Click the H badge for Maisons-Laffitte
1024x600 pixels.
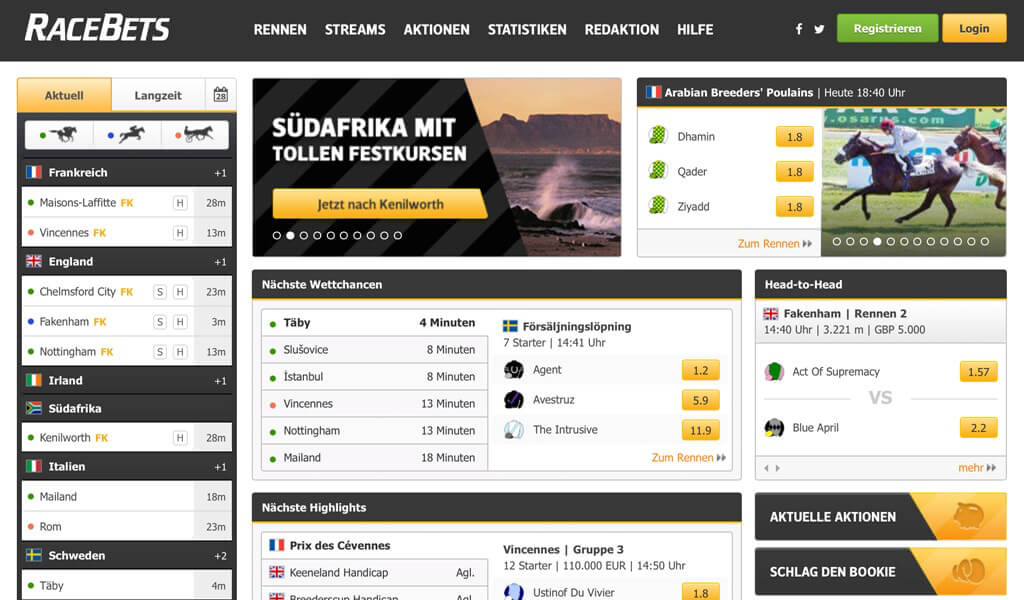[x=180, y=203]
